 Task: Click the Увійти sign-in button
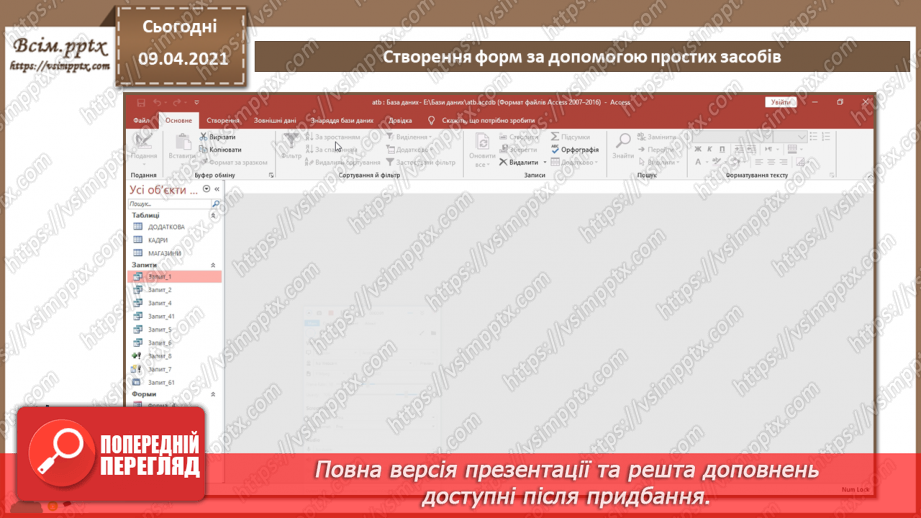point(780,102)
